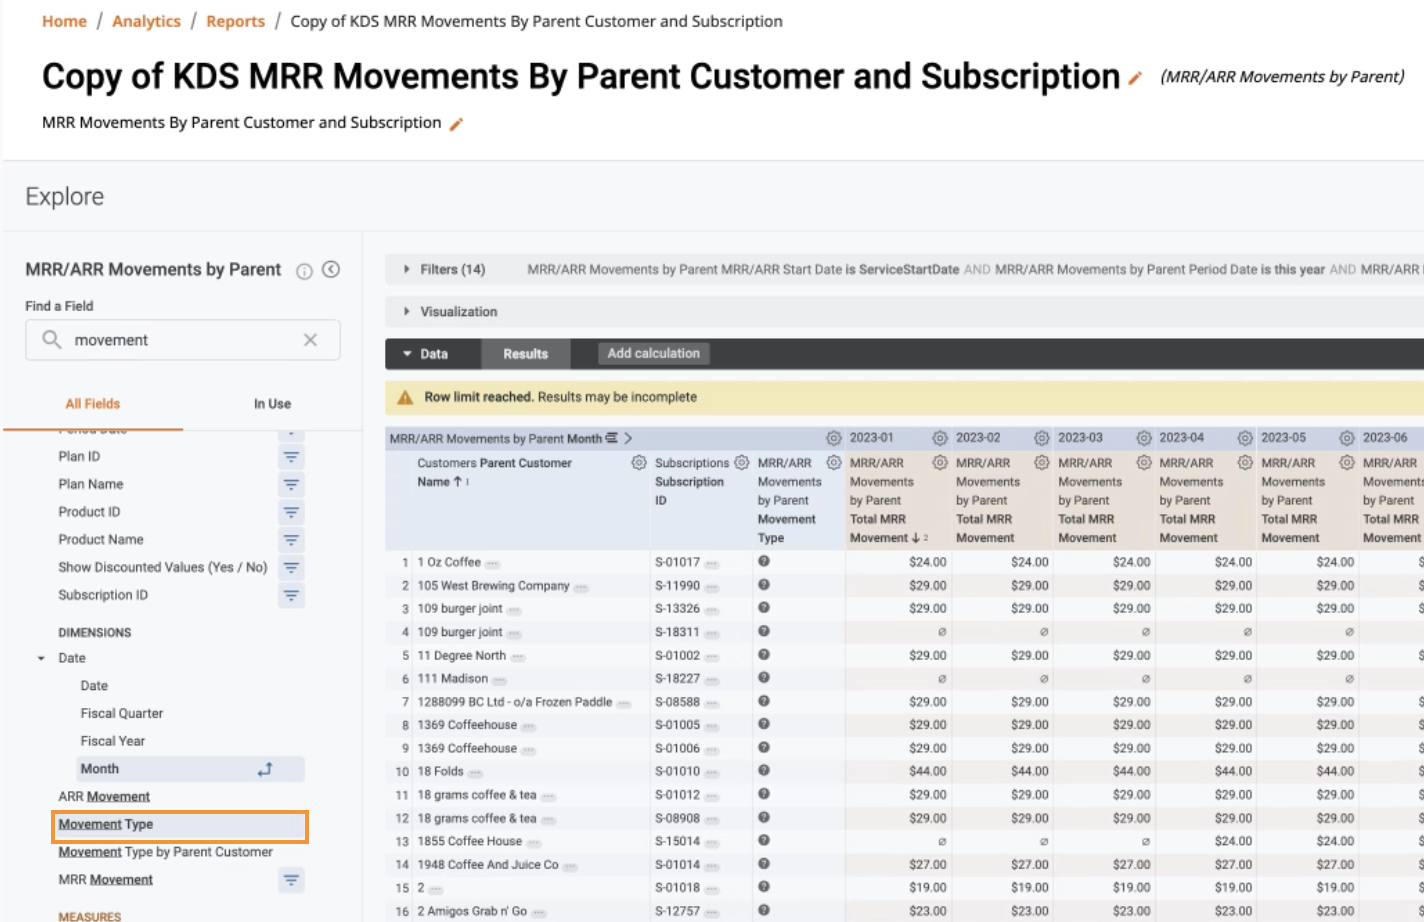Filter by MRR Movement field
This screenshot has height=922, width=1424.
point(291,880)
